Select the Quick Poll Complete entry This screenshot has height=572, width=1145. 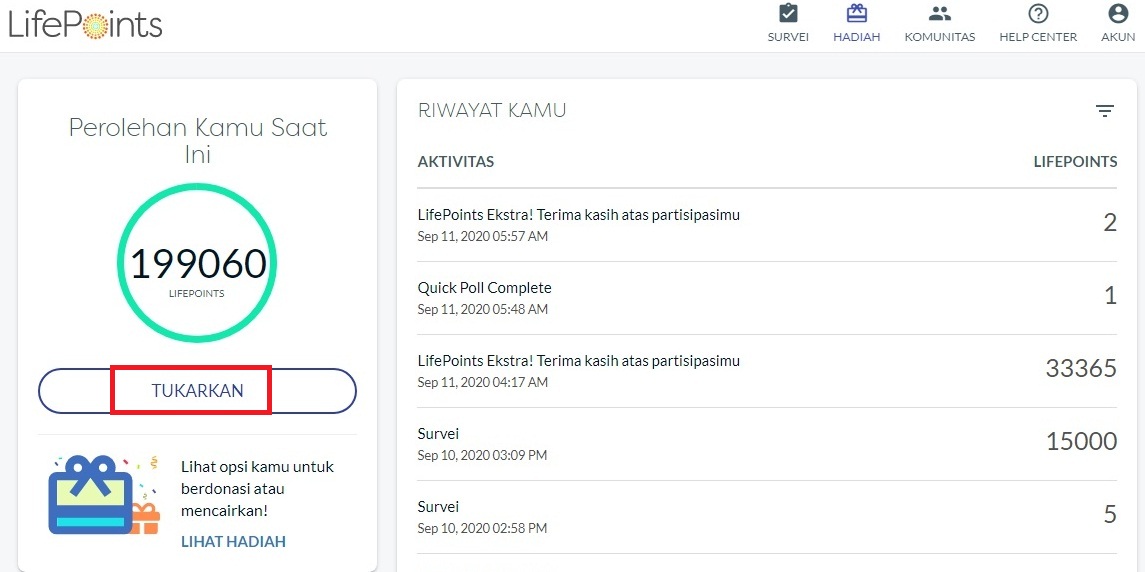pyautogui.click(x=767, y=298)
